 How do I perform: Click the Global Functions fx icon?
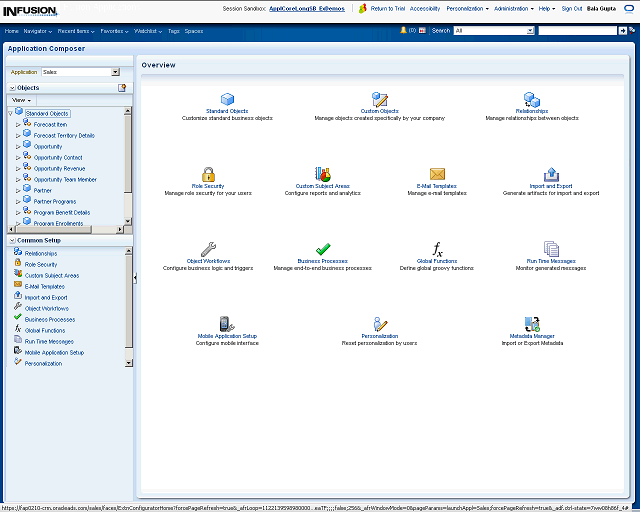tap(437, 249)
